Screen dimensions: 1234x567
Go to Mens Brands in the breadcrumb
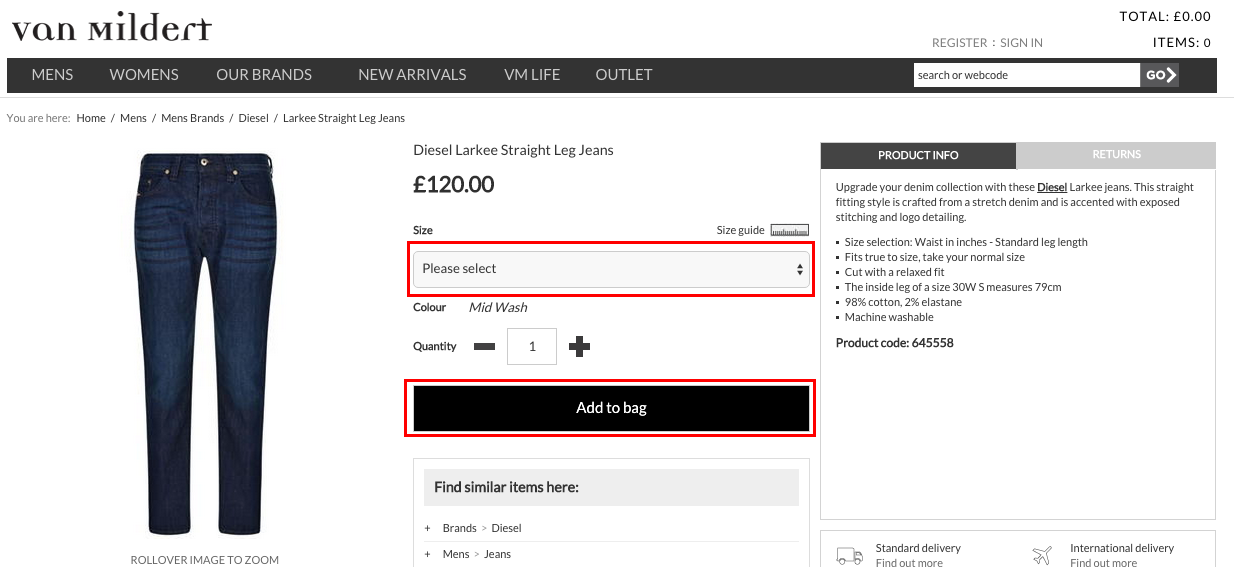(x=192, y=118)
